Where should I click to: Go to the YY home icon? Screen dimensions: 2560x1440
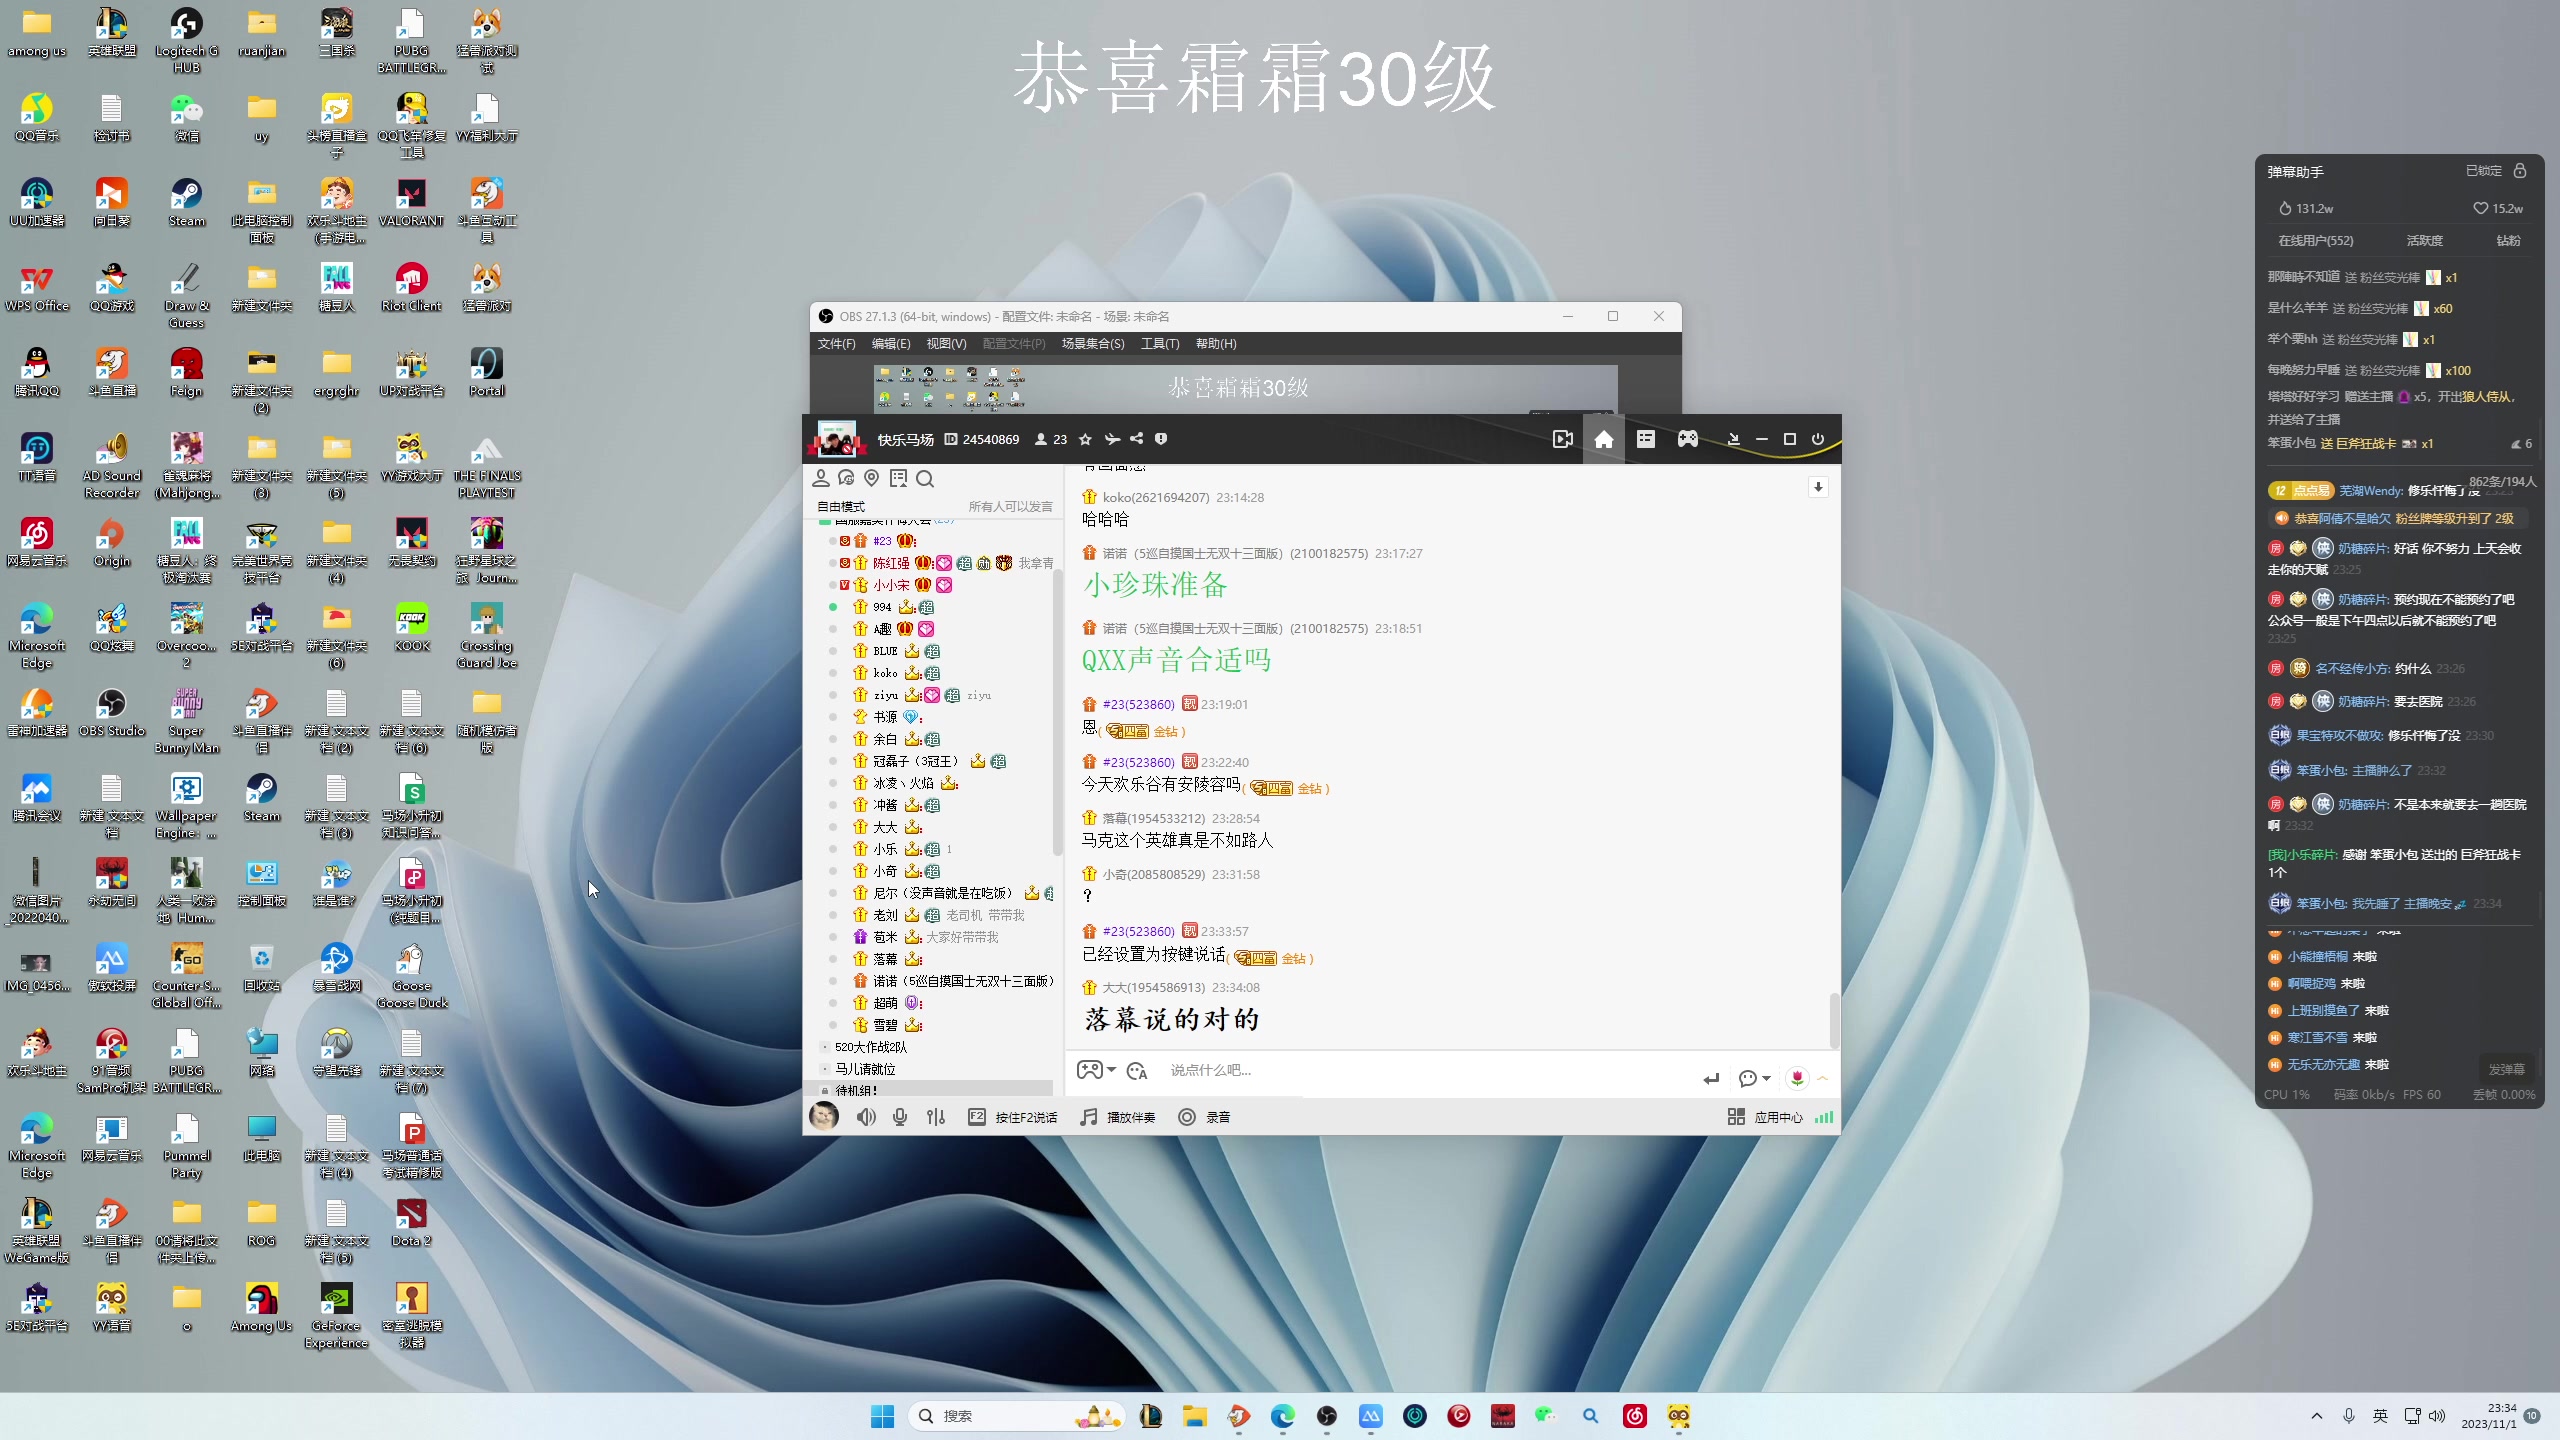click(x=1604, y=439)
